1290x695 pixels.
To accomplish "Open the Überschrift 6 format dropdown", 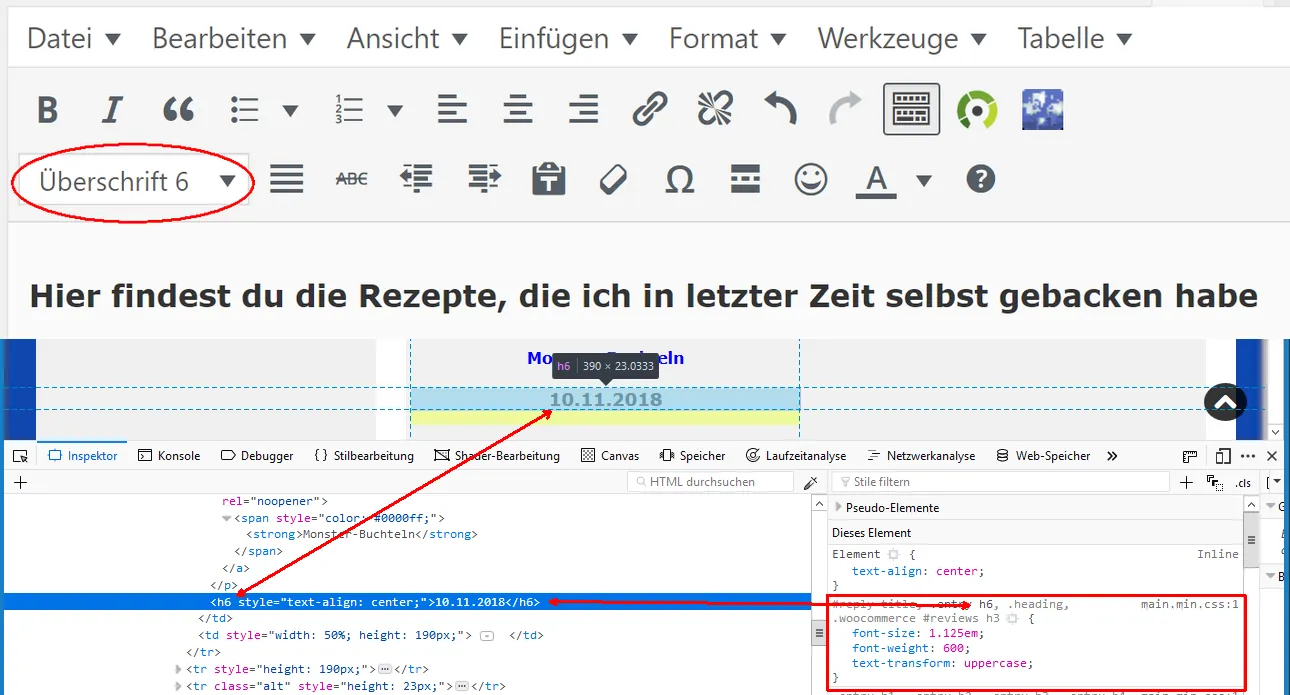I will click(x=133, y=181).
